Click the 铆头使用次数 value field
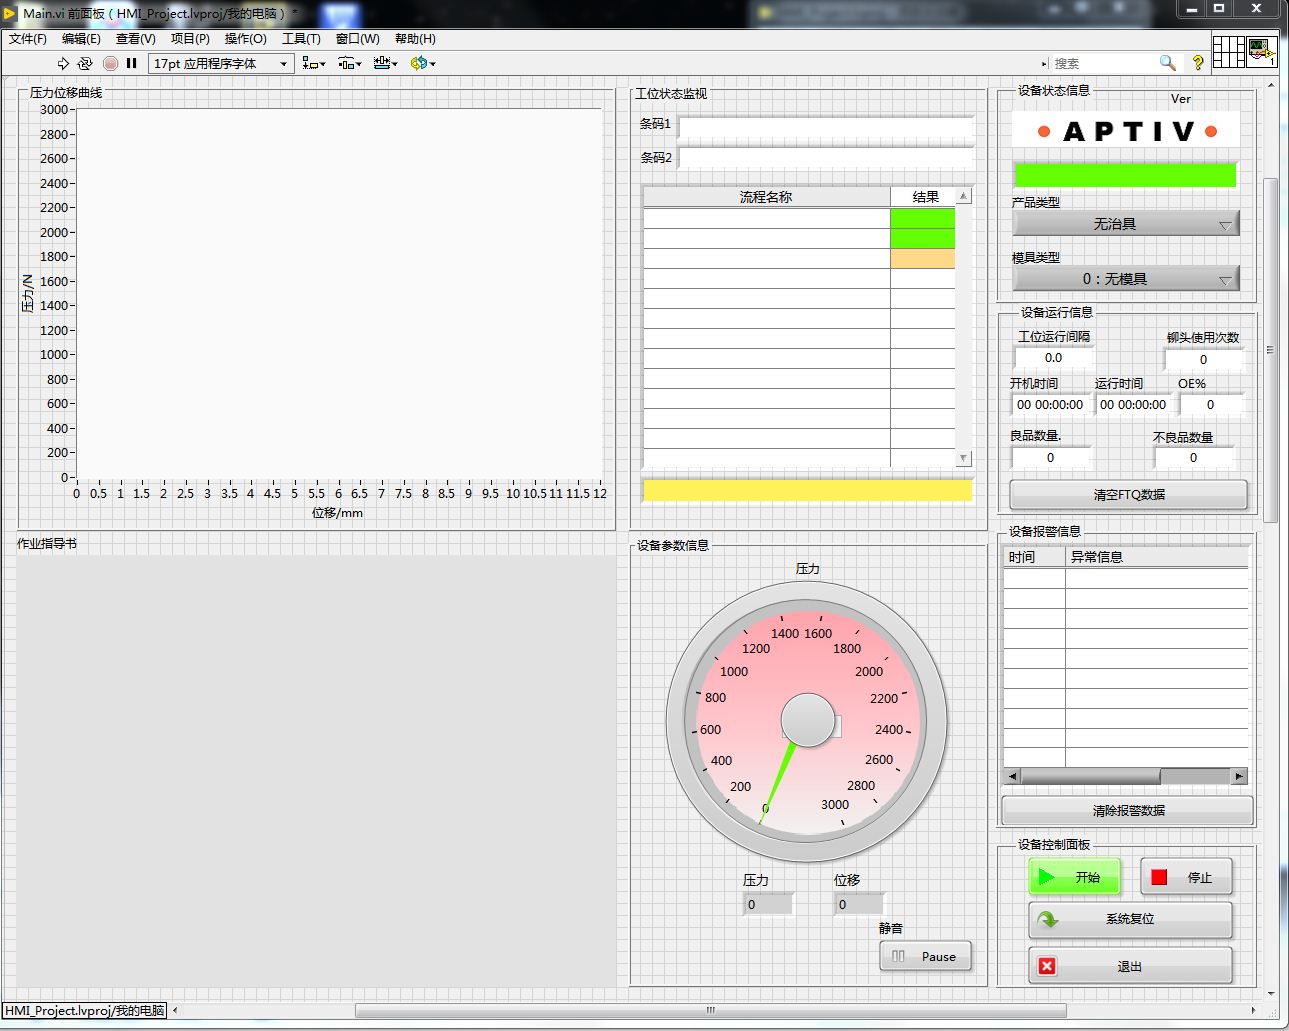 click(1203, 359)
